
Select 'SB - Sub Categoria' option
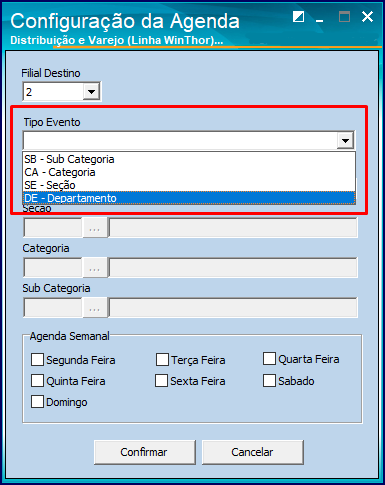[x=189, y=159]
